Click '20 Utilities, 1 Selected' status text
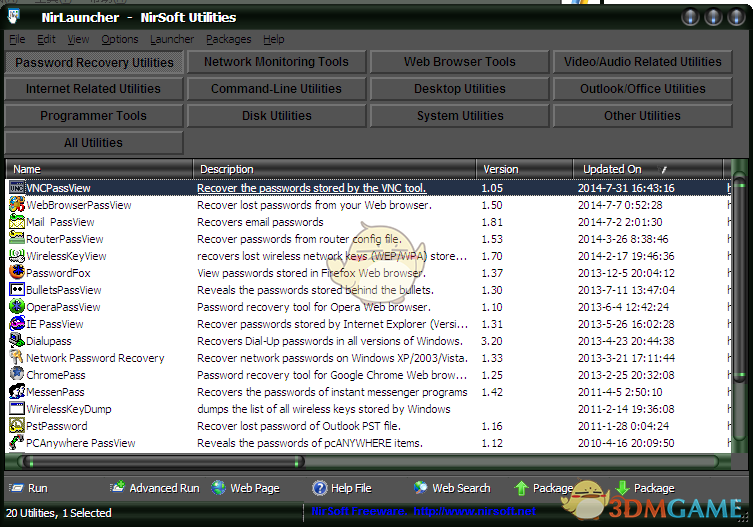Viewport: 753px width, 527px height. 59,513
